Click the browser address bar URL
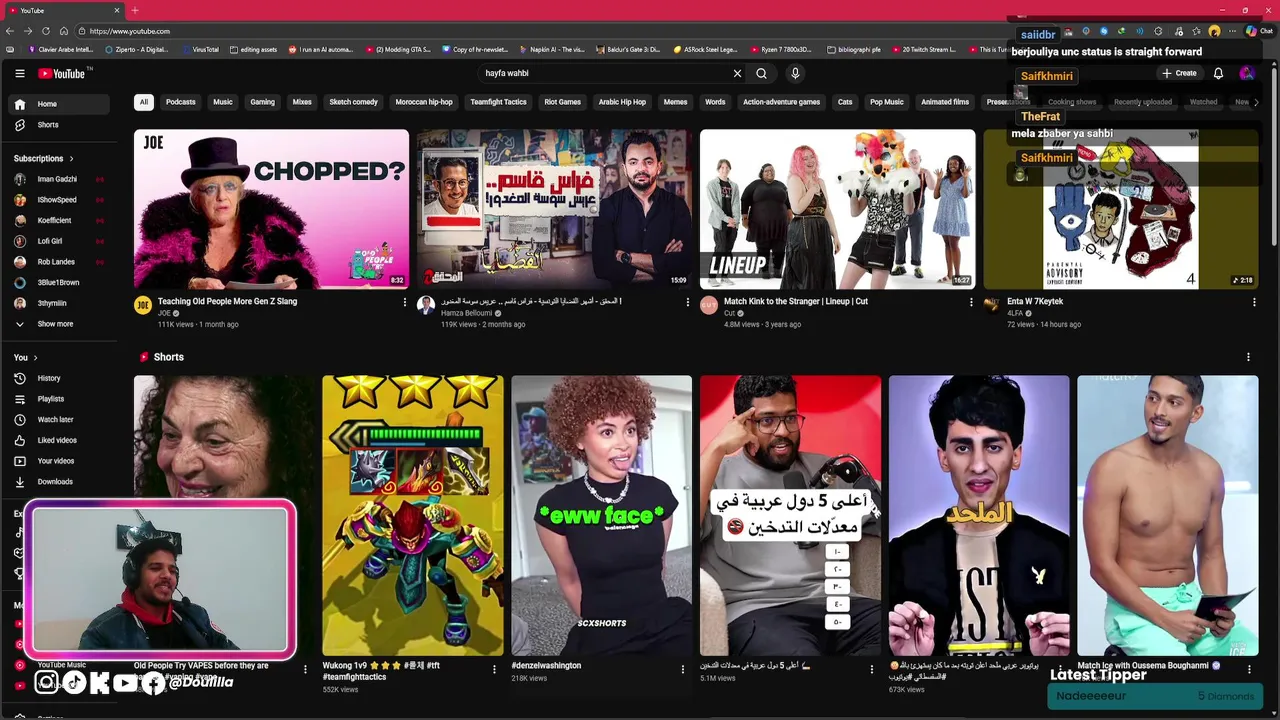1280x720 pixels. [x=129, y=31]
